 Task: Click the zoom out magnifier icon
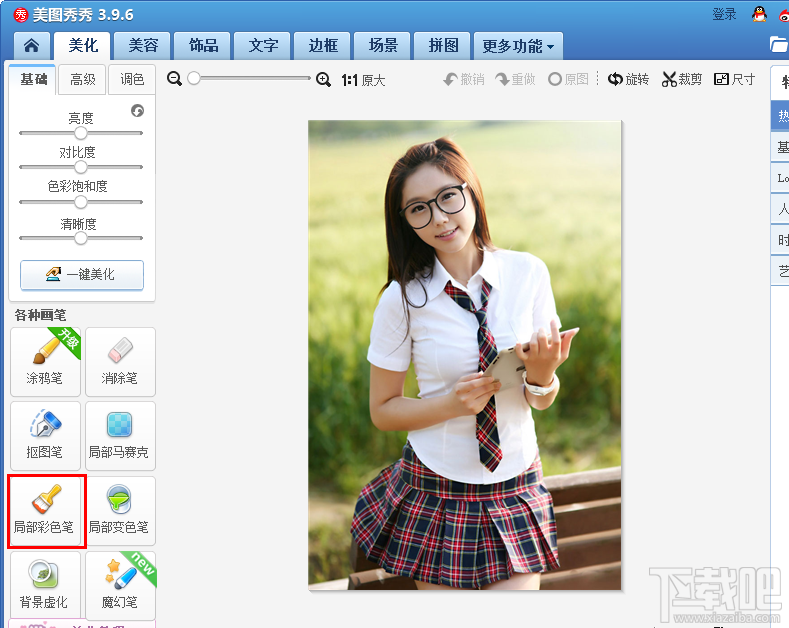click(175, 79)
